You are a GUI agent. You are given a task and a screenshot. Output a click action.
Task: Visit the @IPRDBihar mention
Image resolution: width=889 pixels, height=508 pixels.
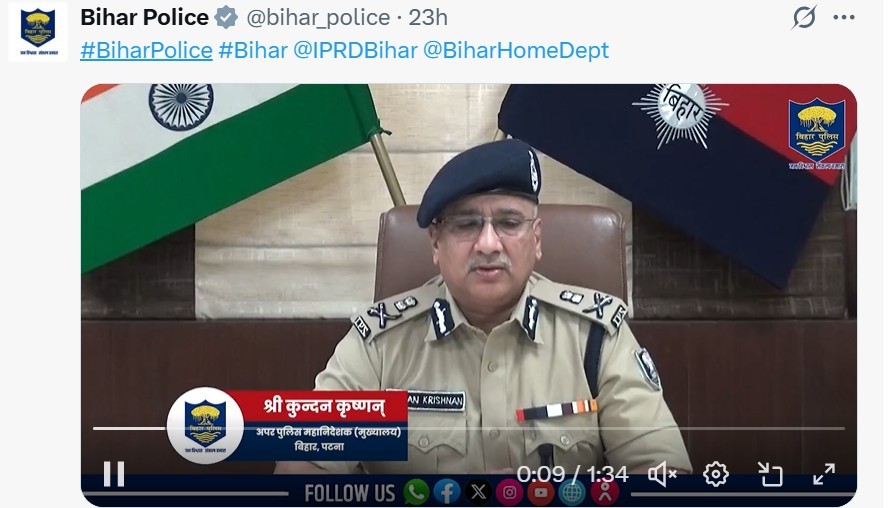click(x=355, y=50)
